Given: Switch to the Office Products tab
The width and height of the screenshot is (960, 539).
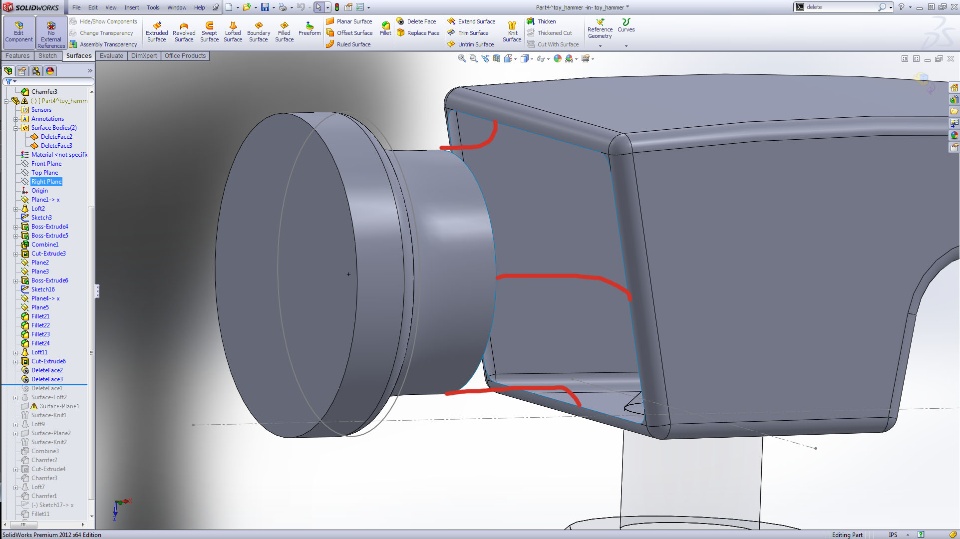Looking at the screenshot, I should (185, 56).
